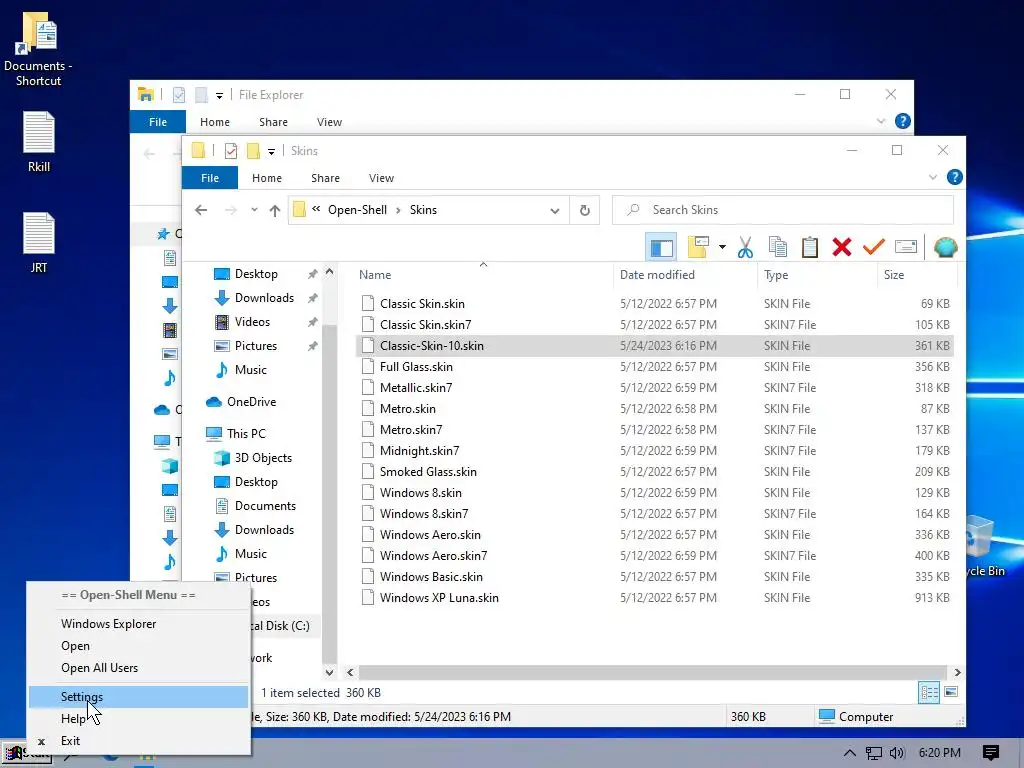Click the volume speaker tray icon

click(x=897, y=753)
